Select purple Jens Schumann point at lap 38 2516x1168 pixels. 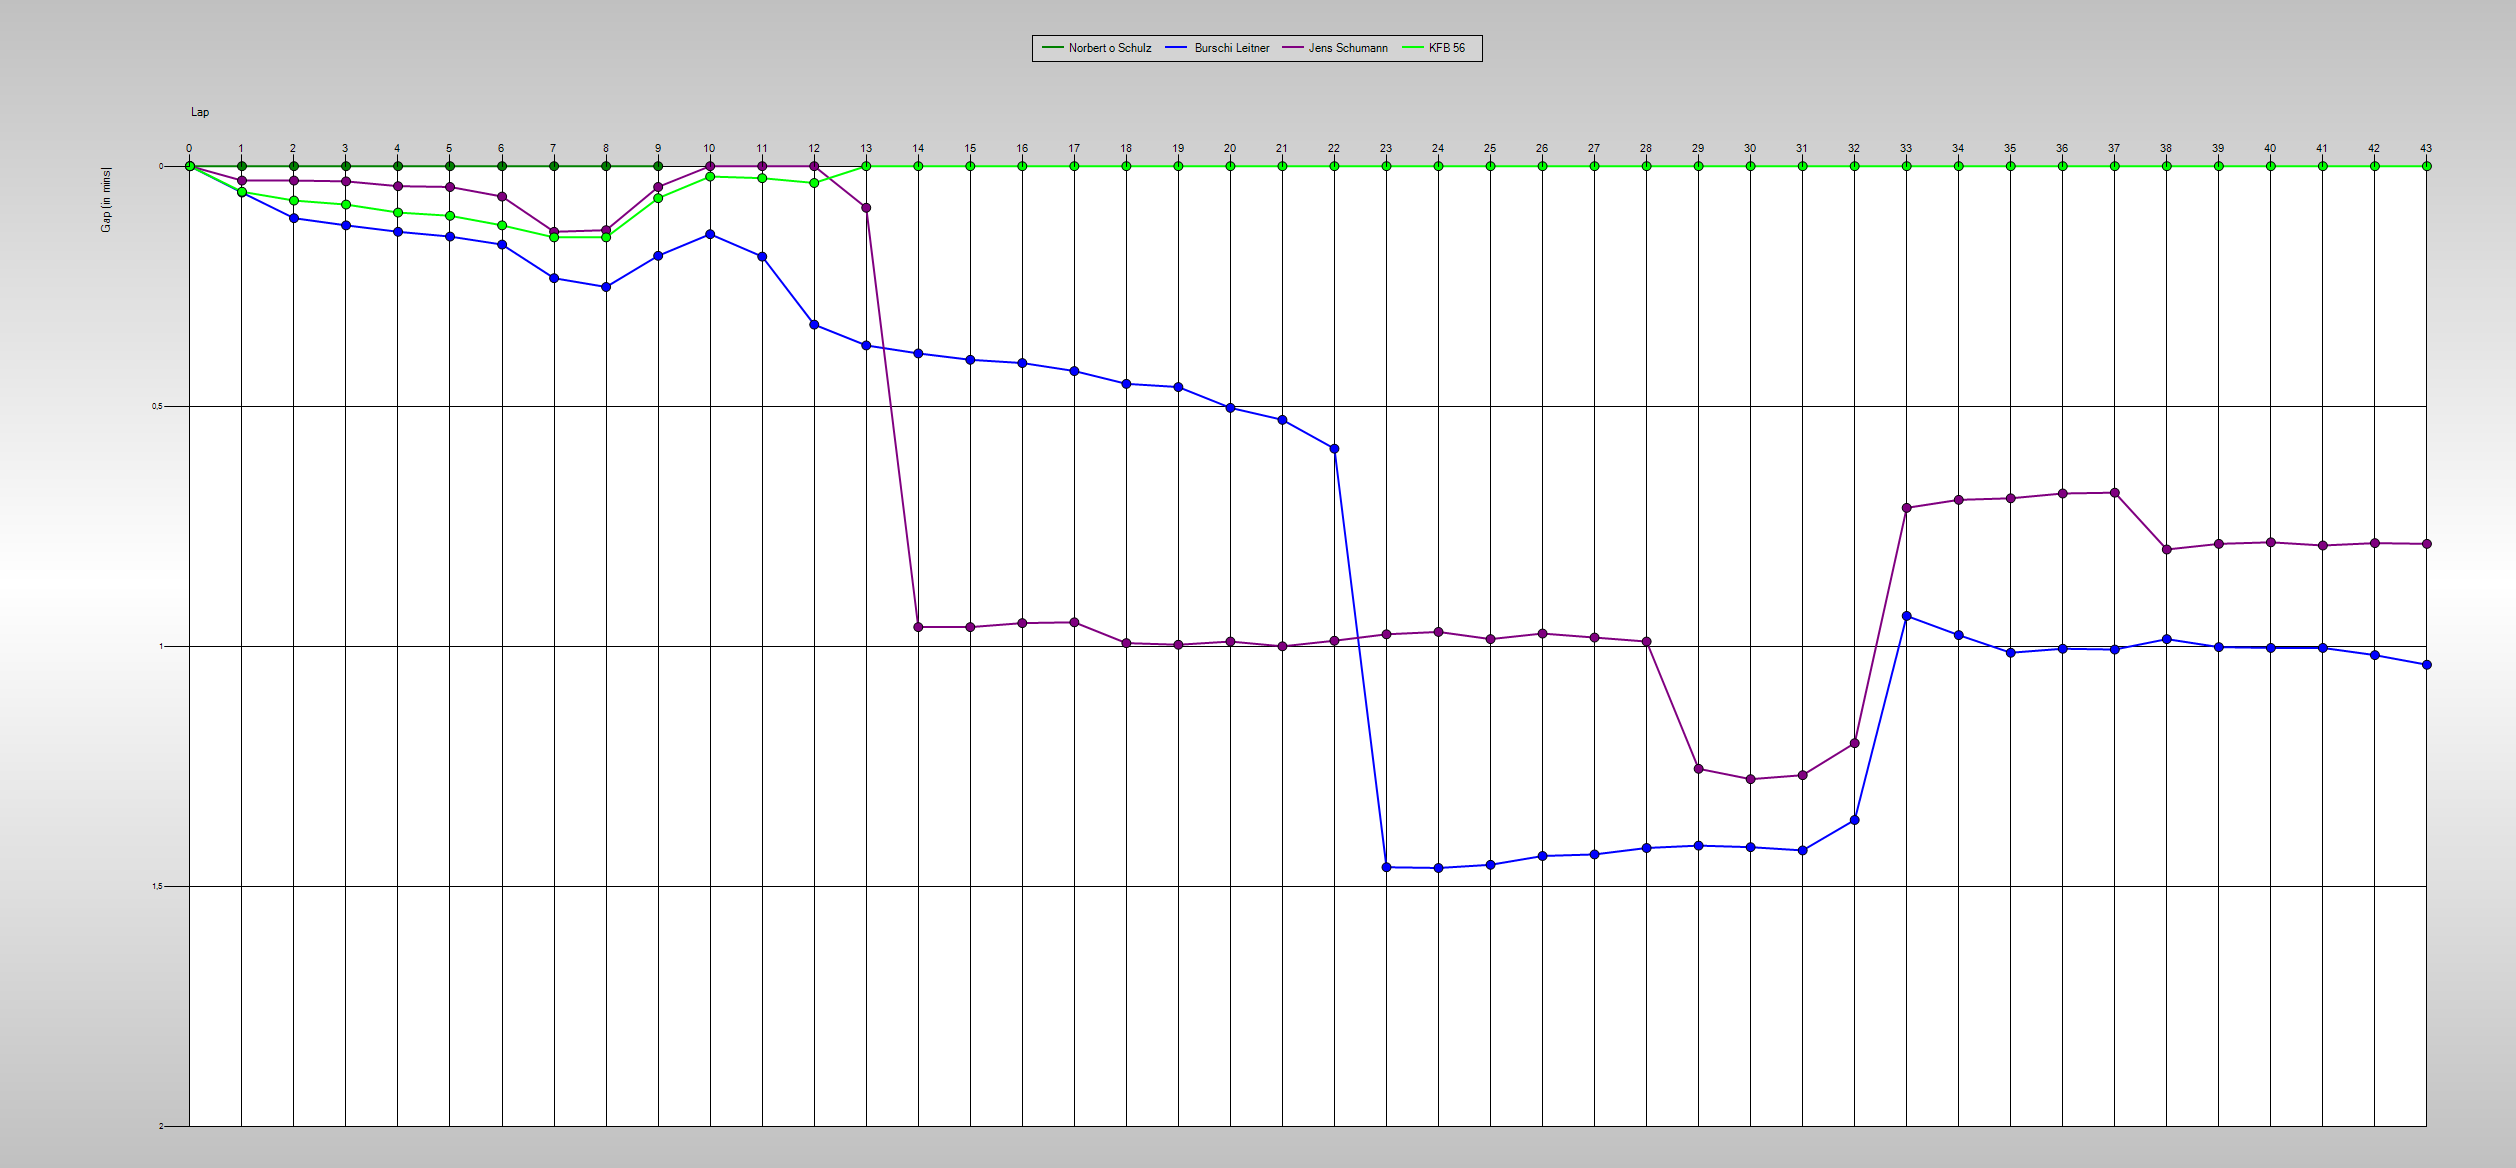tap(2167, 550)
